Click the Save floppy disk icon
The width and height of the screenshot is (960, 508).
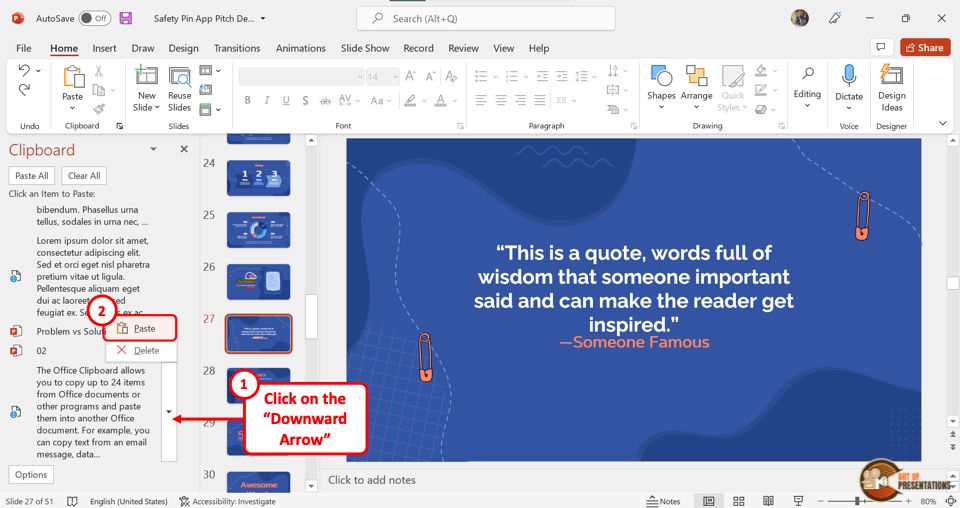pos(126,18)
